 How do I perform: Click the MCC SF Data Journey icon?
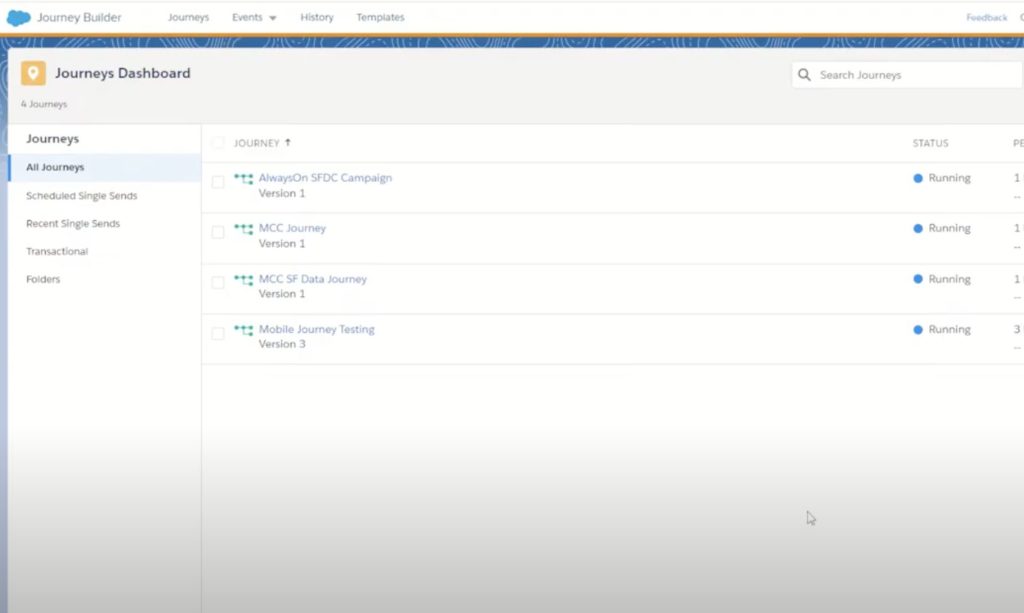243,280
